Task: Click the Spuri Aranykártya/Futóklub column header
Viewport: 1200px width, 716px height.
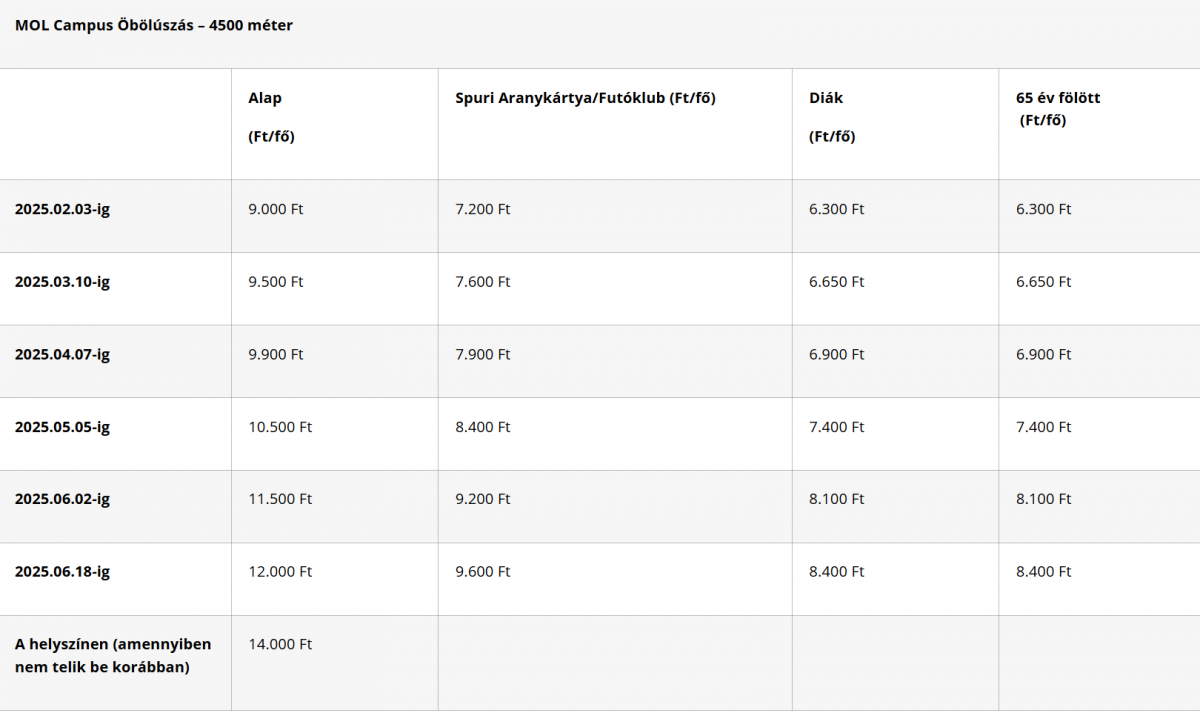Action: point(586,98)
